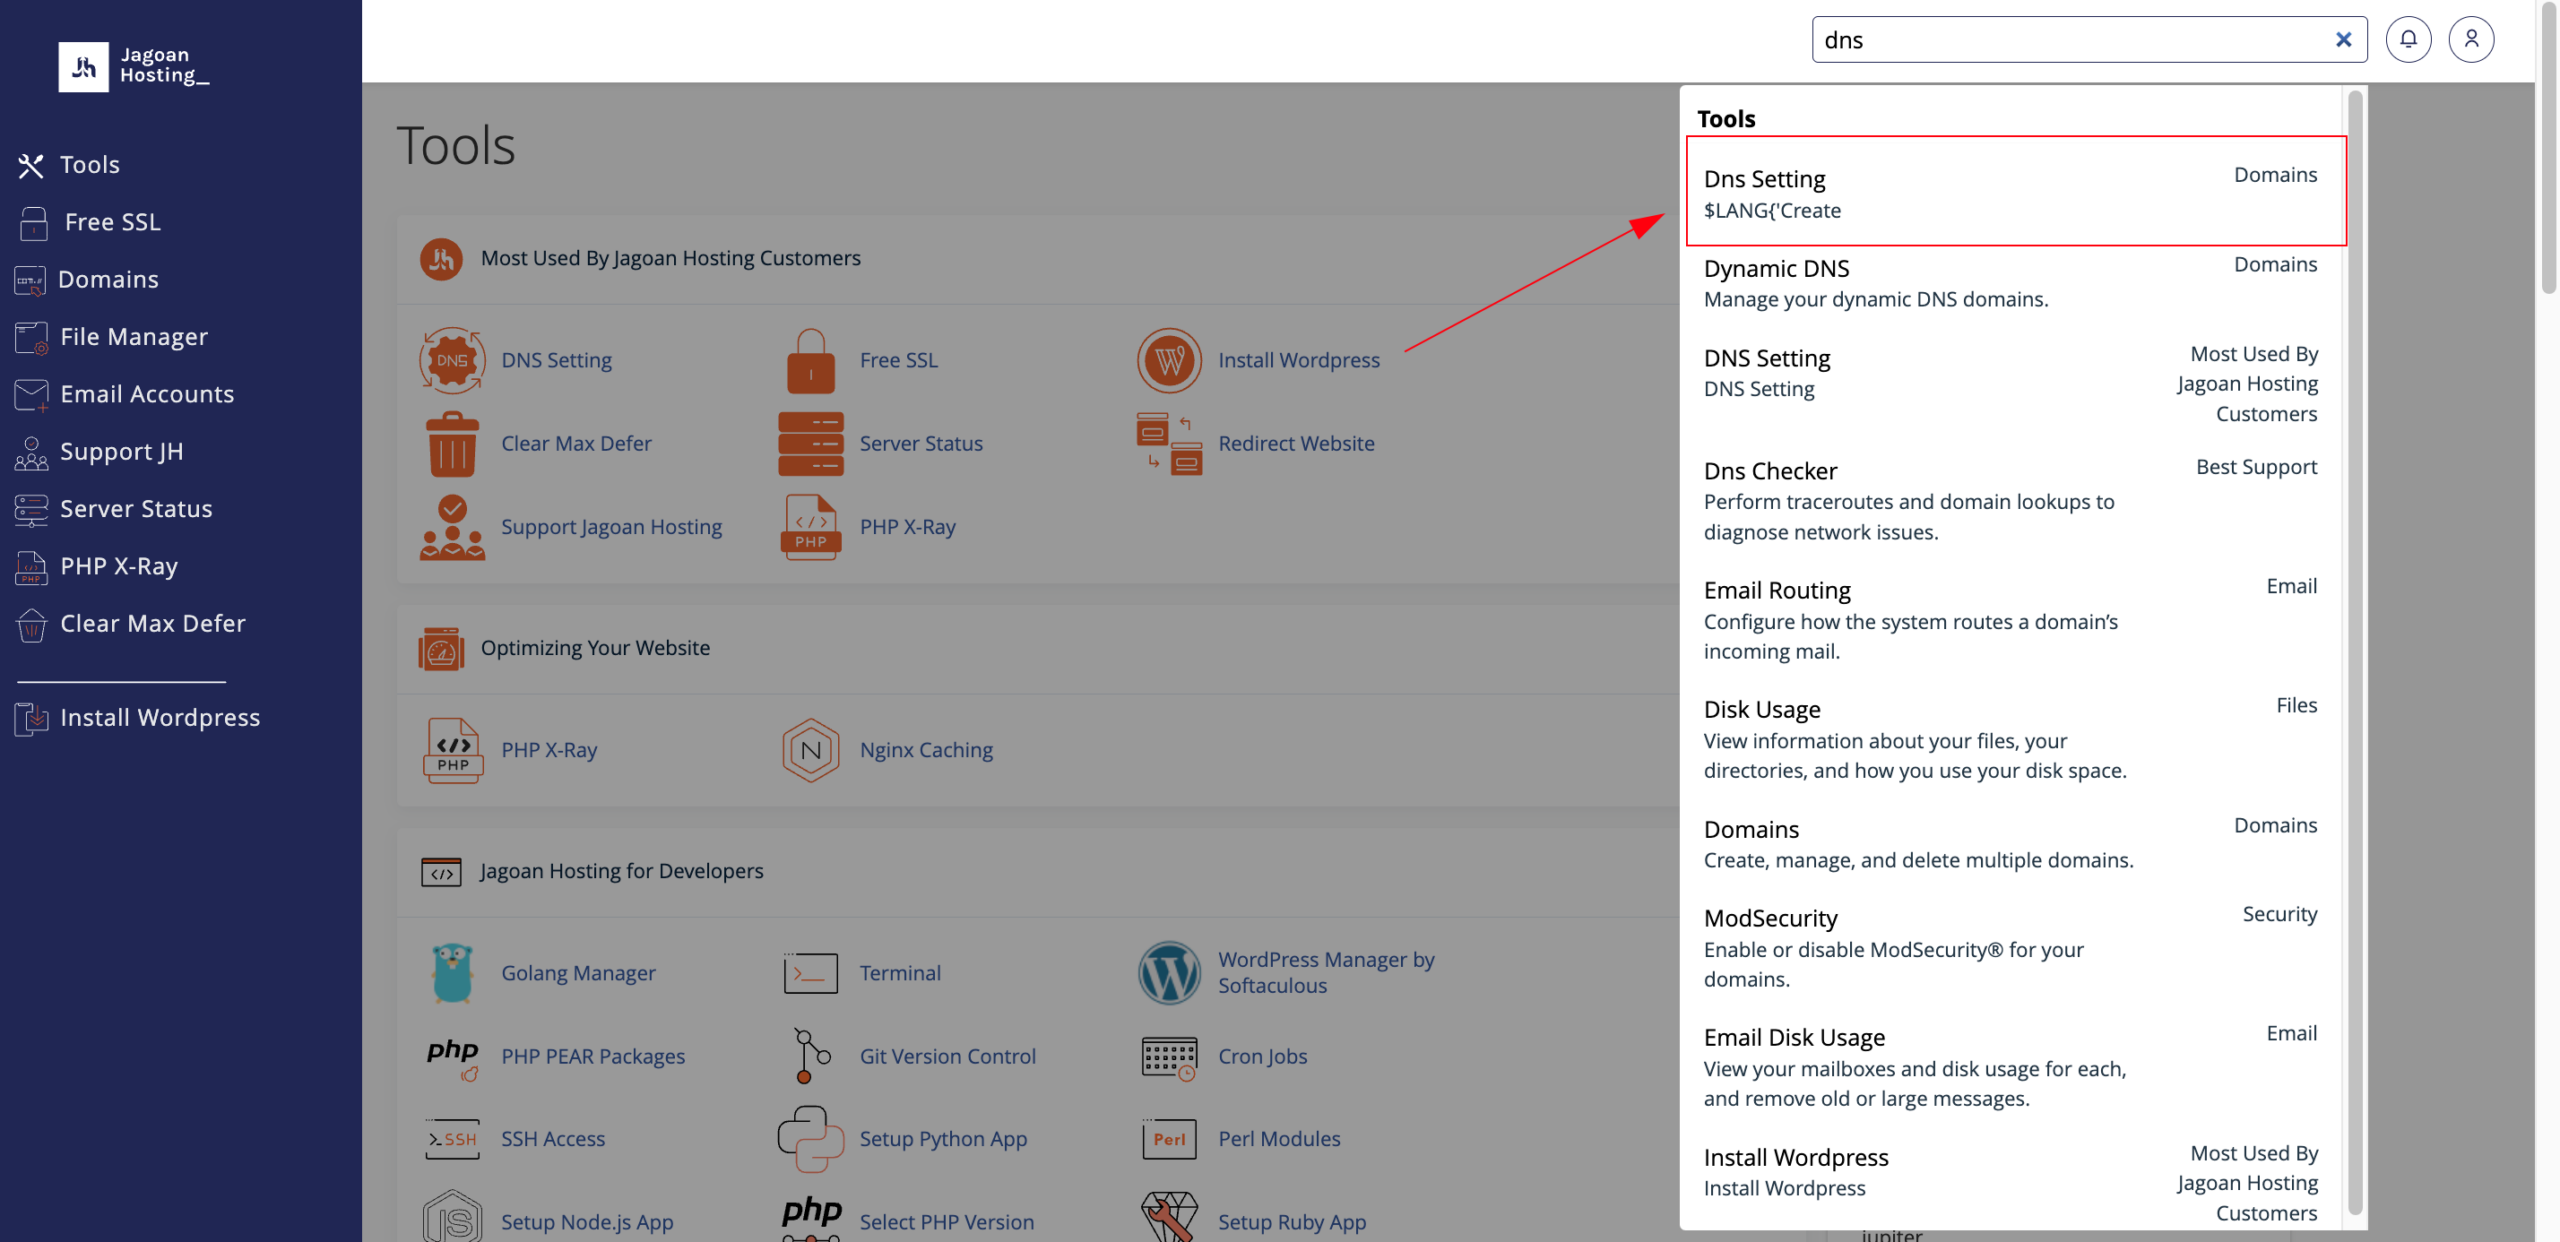The height and width of the screenshot is (1242, 2560).
Task: Click the notifications bell icon
Action: [2408, 40]
